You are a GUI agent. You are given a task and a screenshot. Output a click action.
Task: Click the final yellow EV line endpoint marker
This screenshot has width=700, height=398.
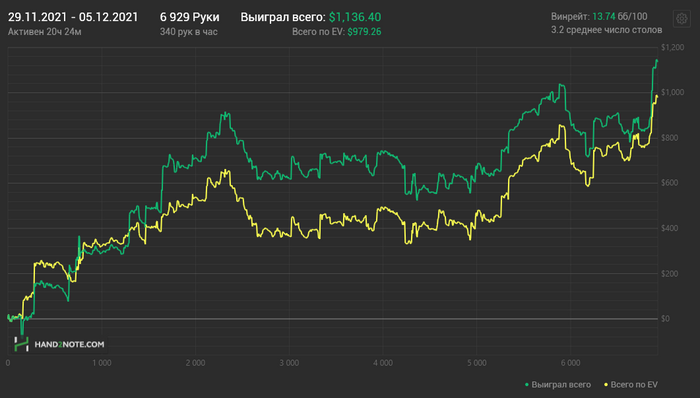pos(657,96)
